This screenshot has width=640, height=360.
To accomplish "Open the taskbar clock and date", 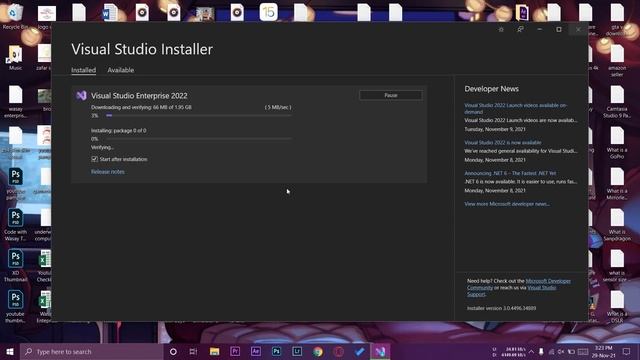I will (x=604, y=351).
